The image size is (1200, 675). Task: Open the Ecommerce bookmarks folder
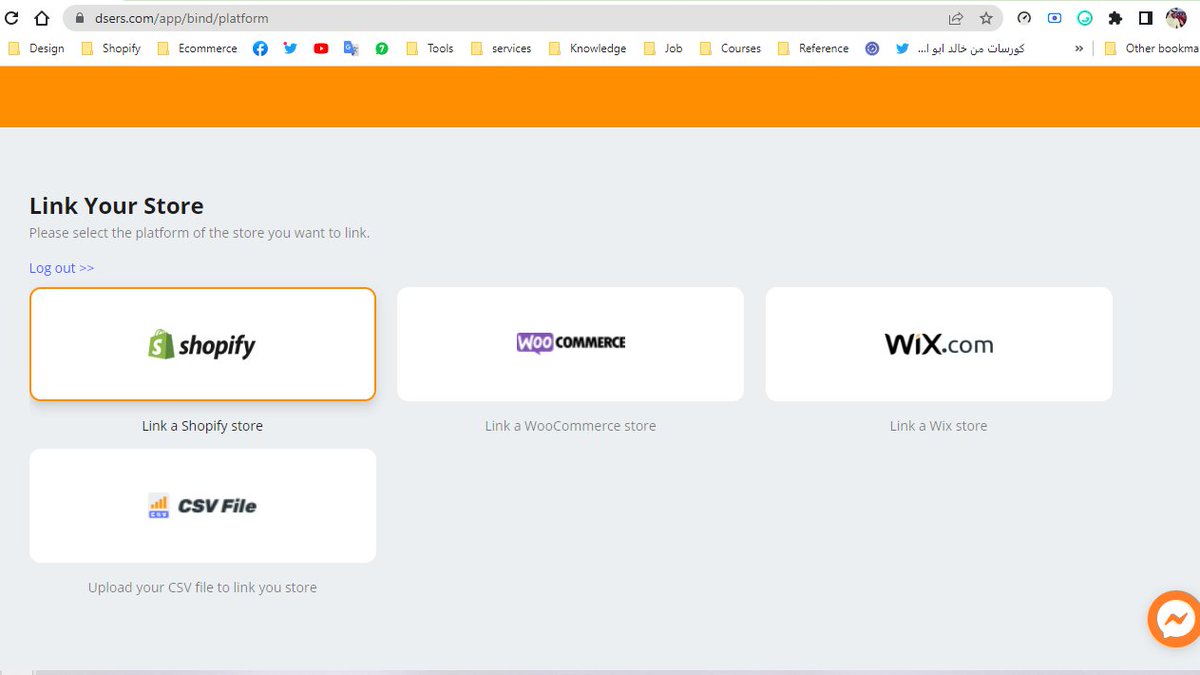198,48
